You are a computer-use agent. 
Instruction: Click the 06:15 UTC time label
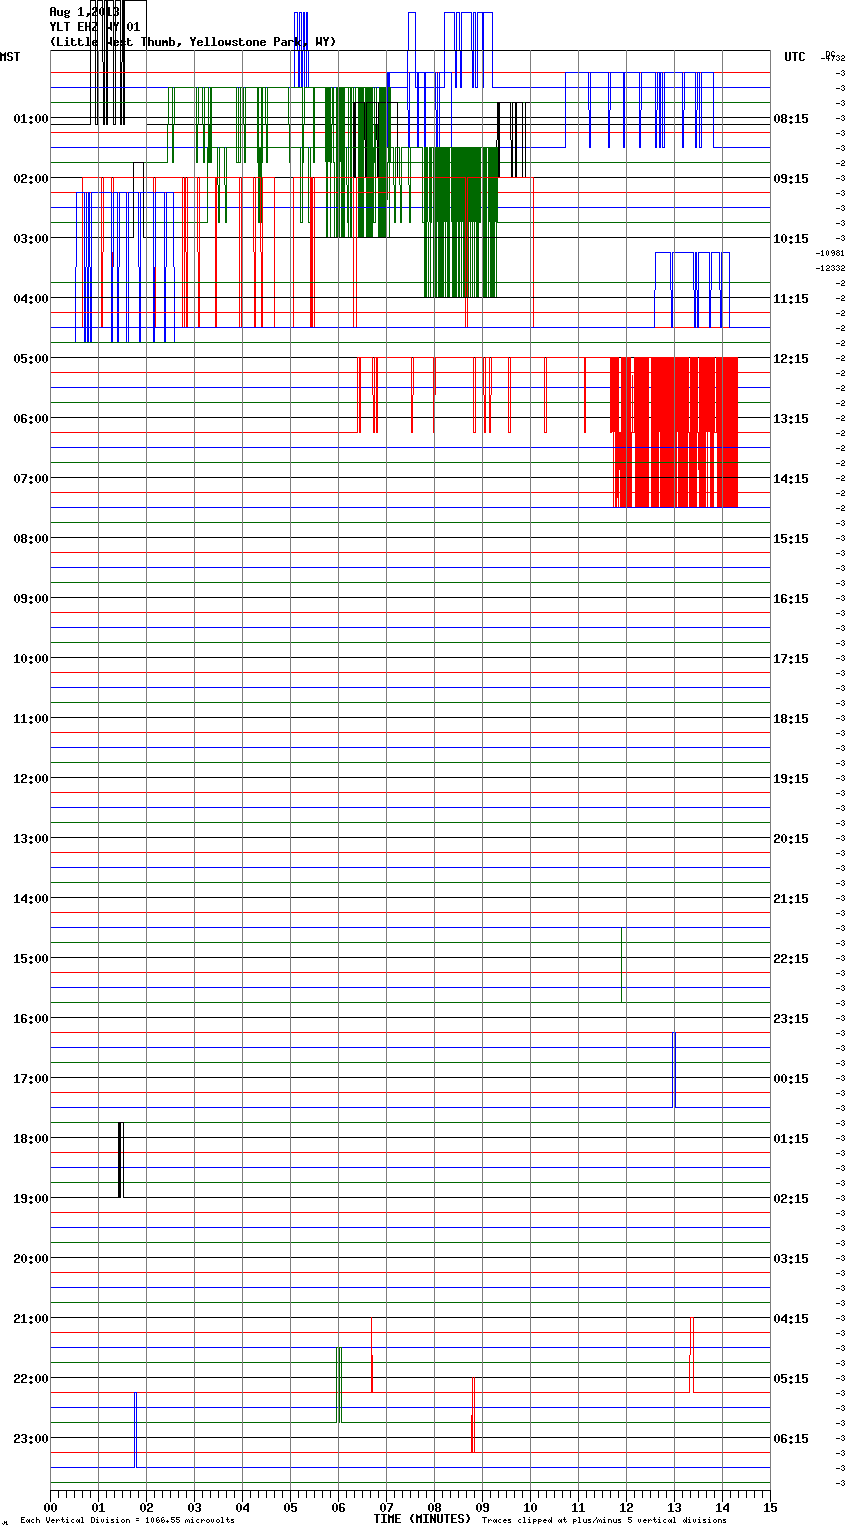pyautogui.click(x=791, y=1439)
